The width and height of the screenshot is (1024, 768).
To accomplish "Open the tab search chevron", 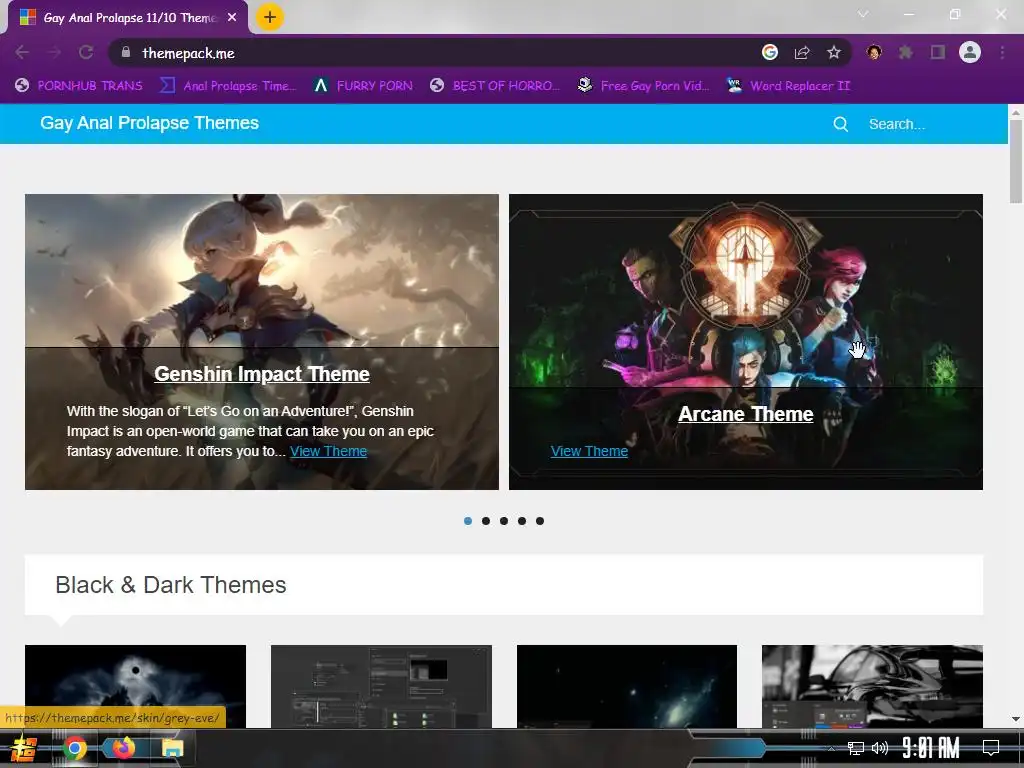I will click(863, 14).
